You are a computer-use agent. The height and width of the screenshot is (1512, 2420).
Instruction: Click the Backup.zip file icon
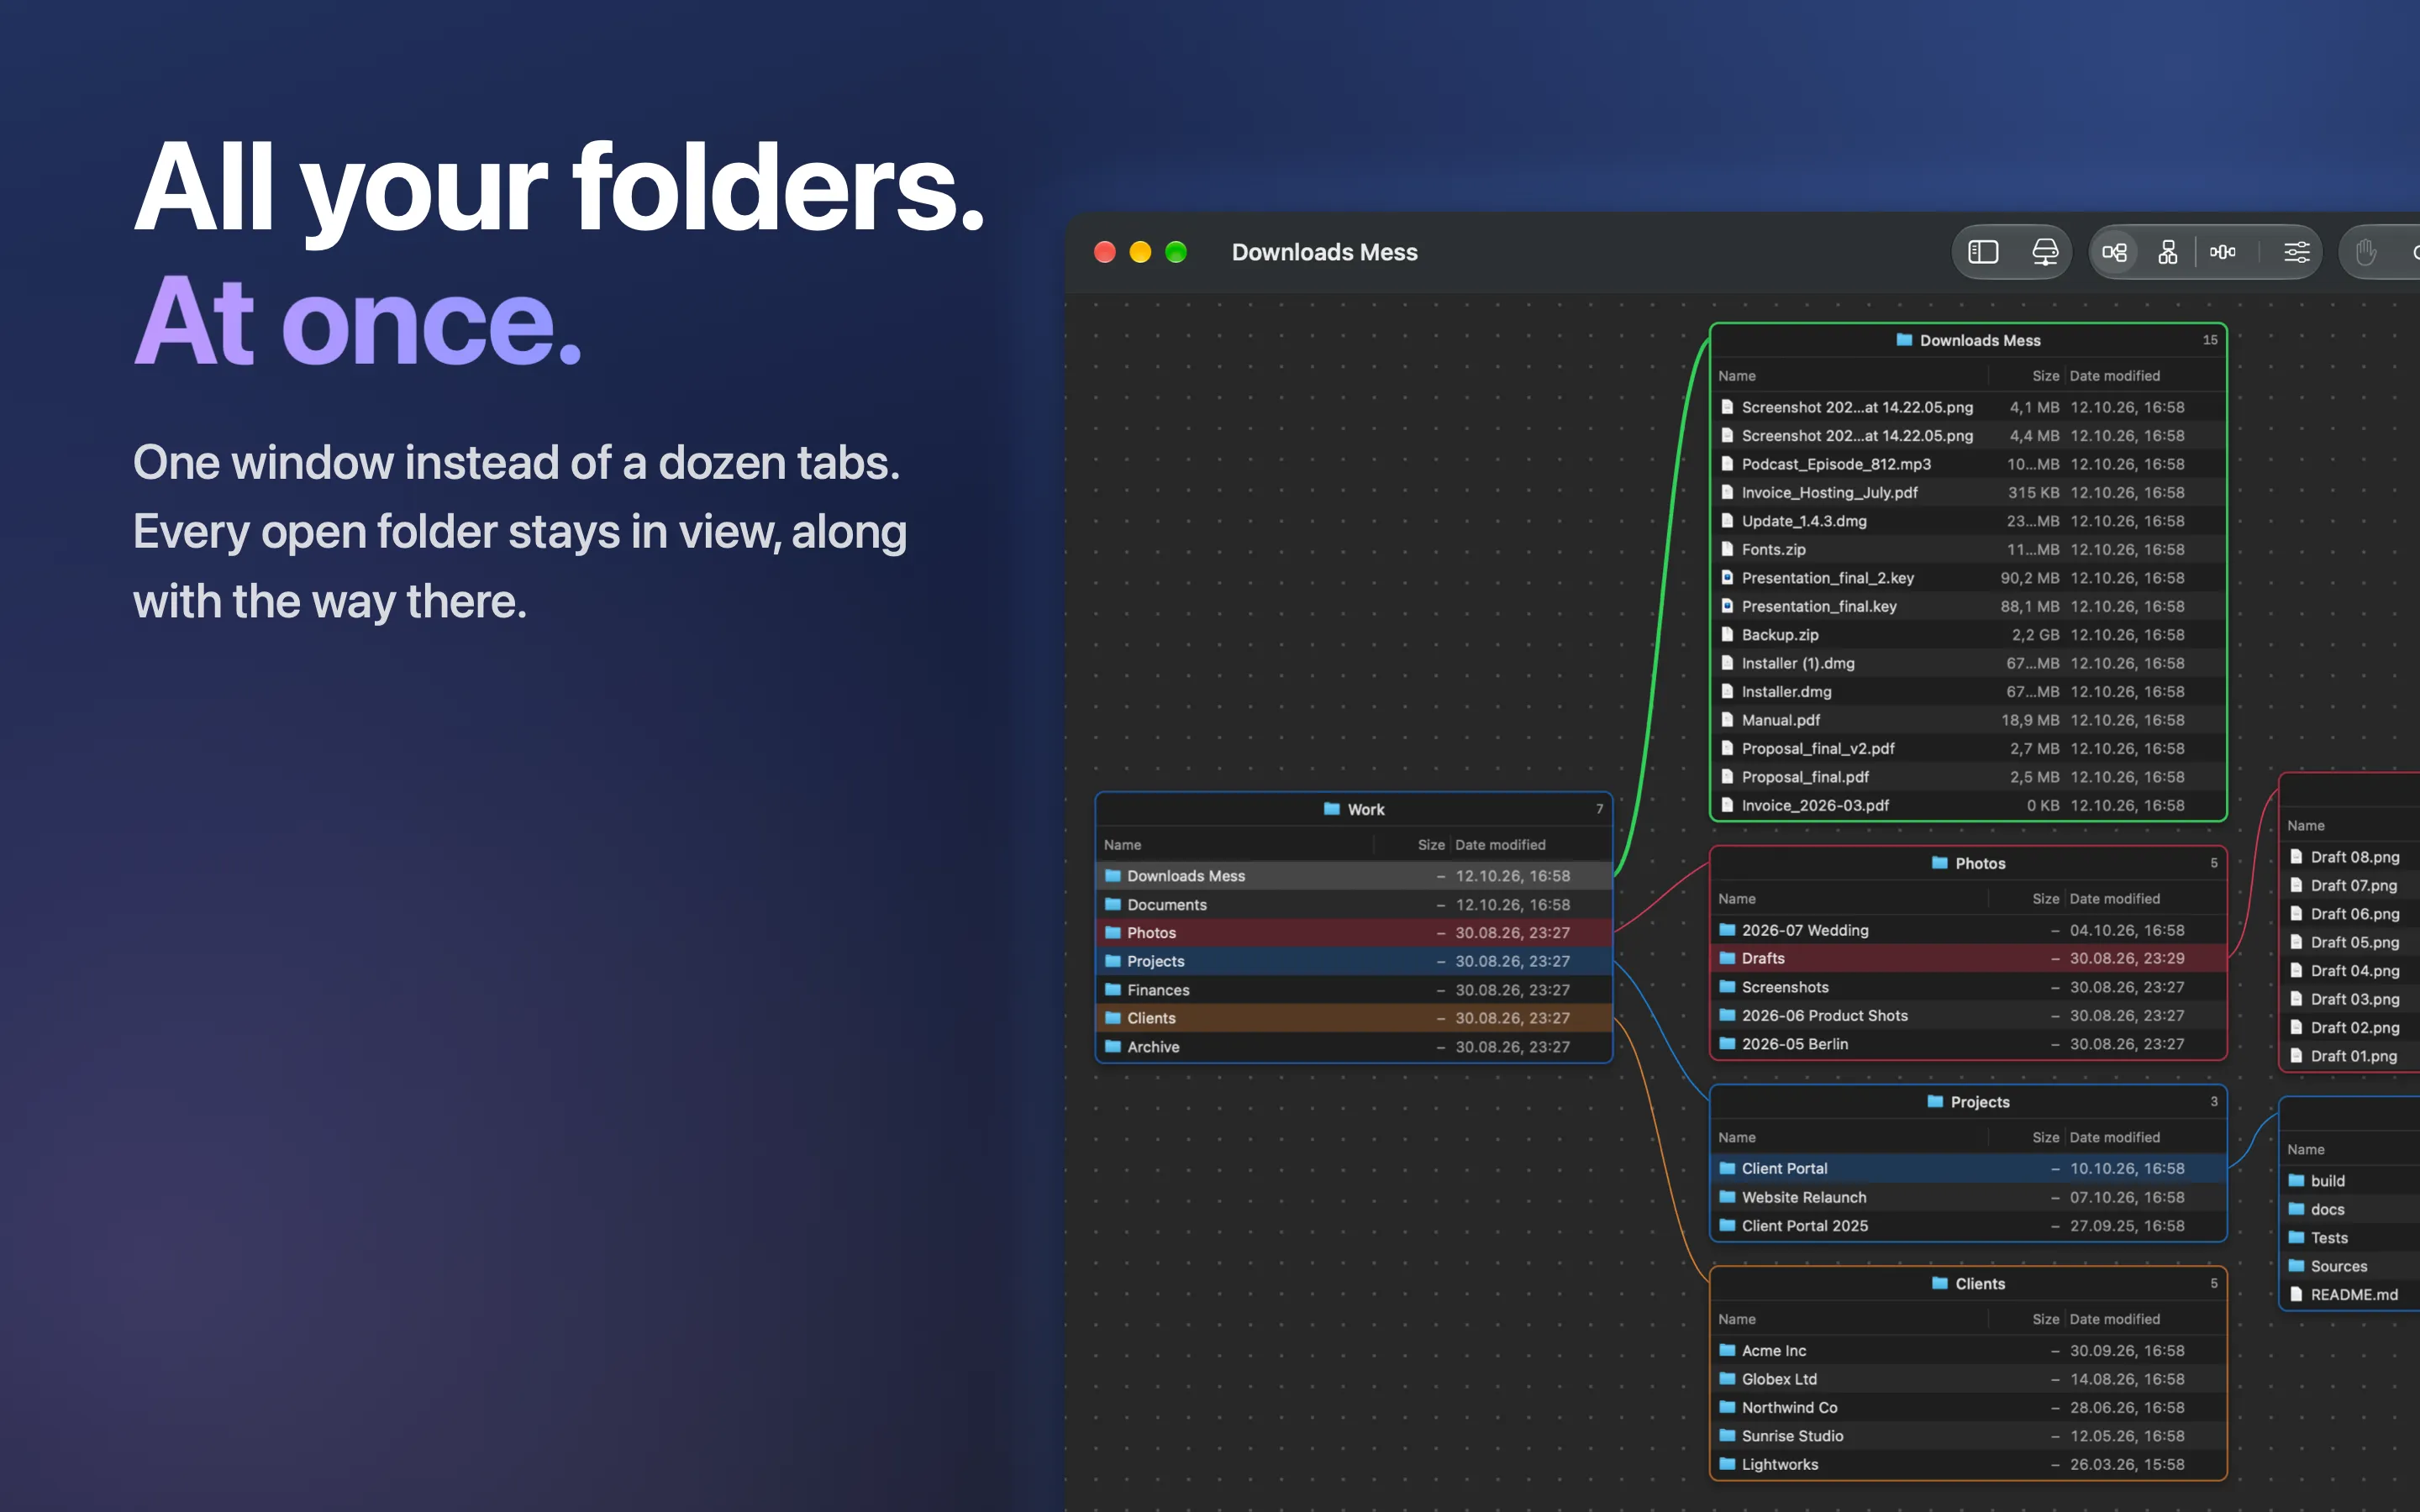(x=1726, y=635)
